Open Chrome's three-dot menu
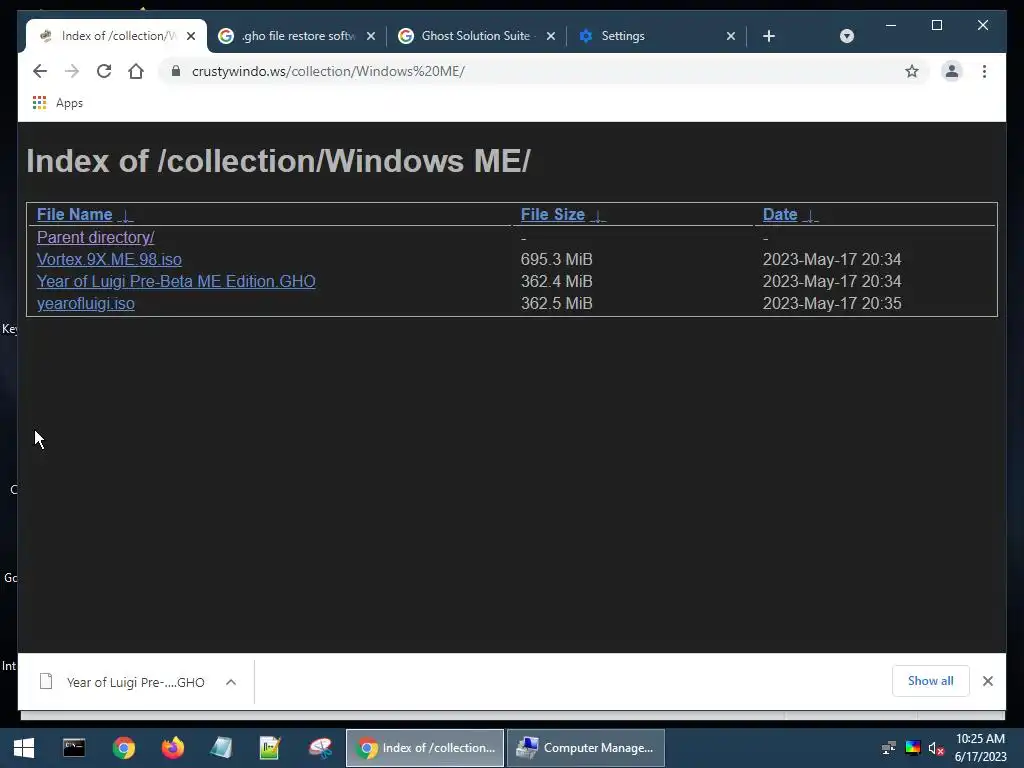 [984, 71]
